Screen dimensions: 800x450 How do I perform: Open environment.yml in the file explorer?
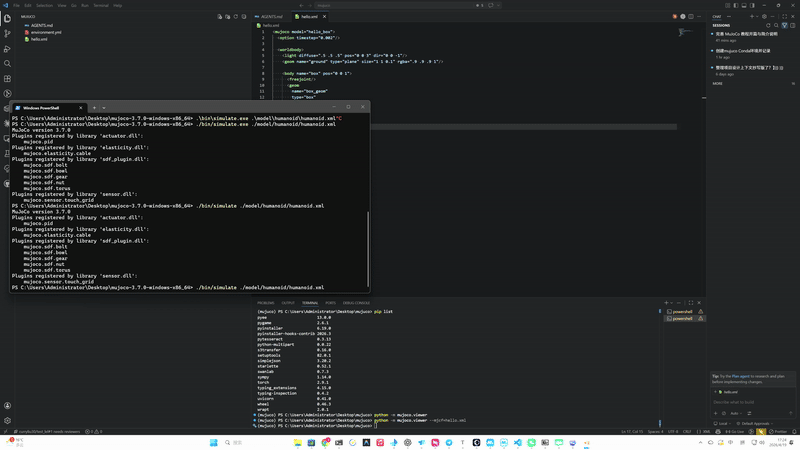click(45, 32)
